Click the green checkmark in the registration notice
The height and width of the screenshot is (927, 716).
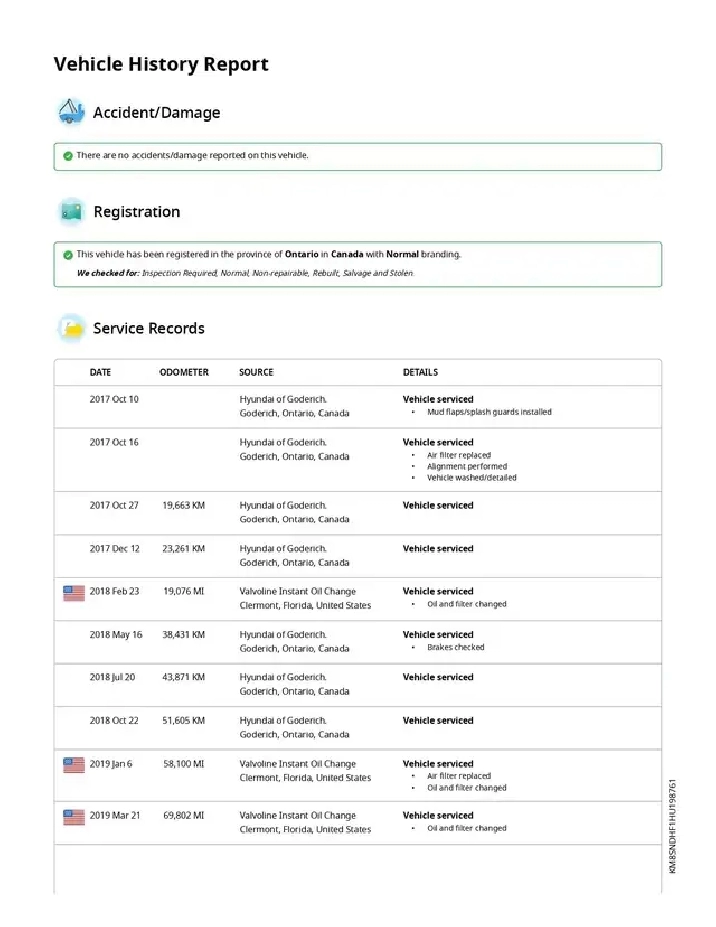[x=67, y=255]
